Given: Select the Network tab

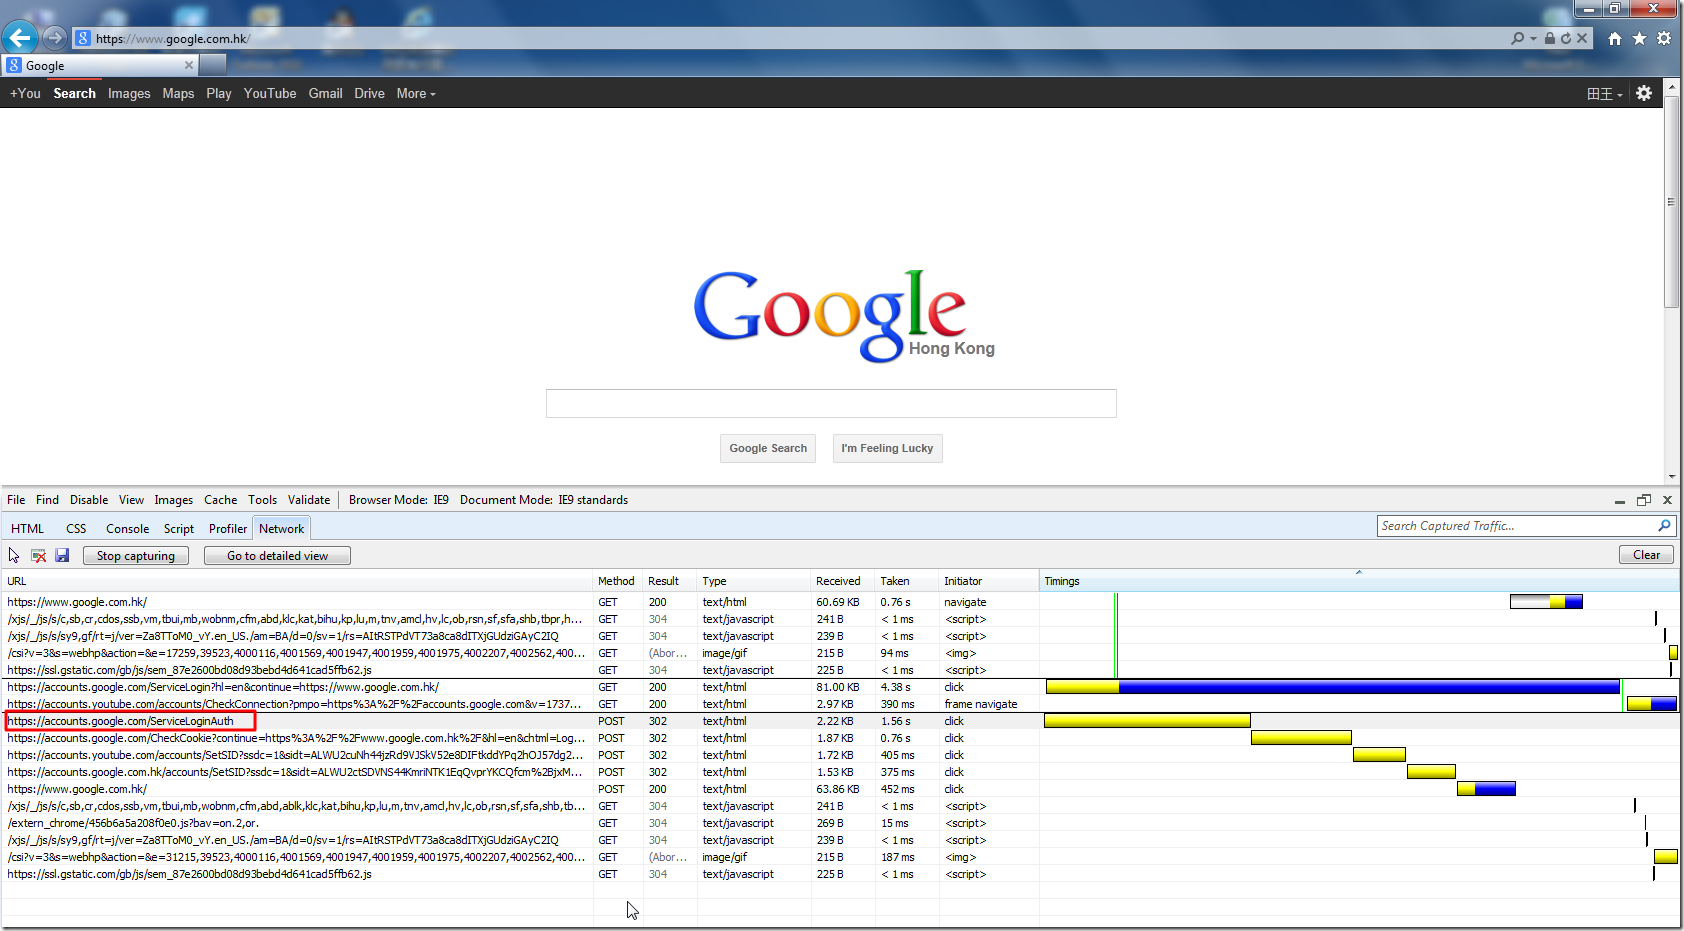Looking at the screenshot, I should pyautogui.click(x=281, y=529).
